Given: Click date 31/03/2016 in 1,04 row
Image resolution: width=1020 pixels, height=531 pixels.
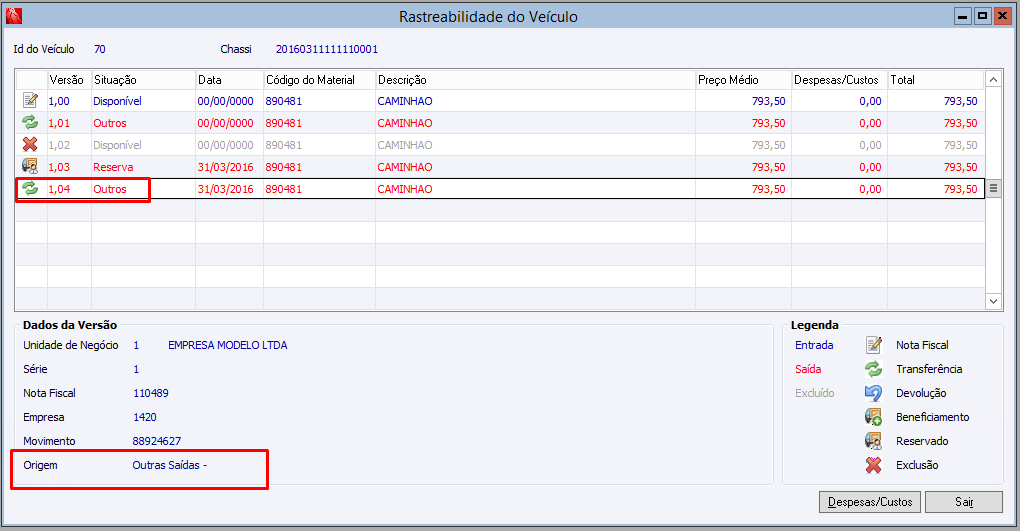Looking at the screenshot, I should click(225, 189).
